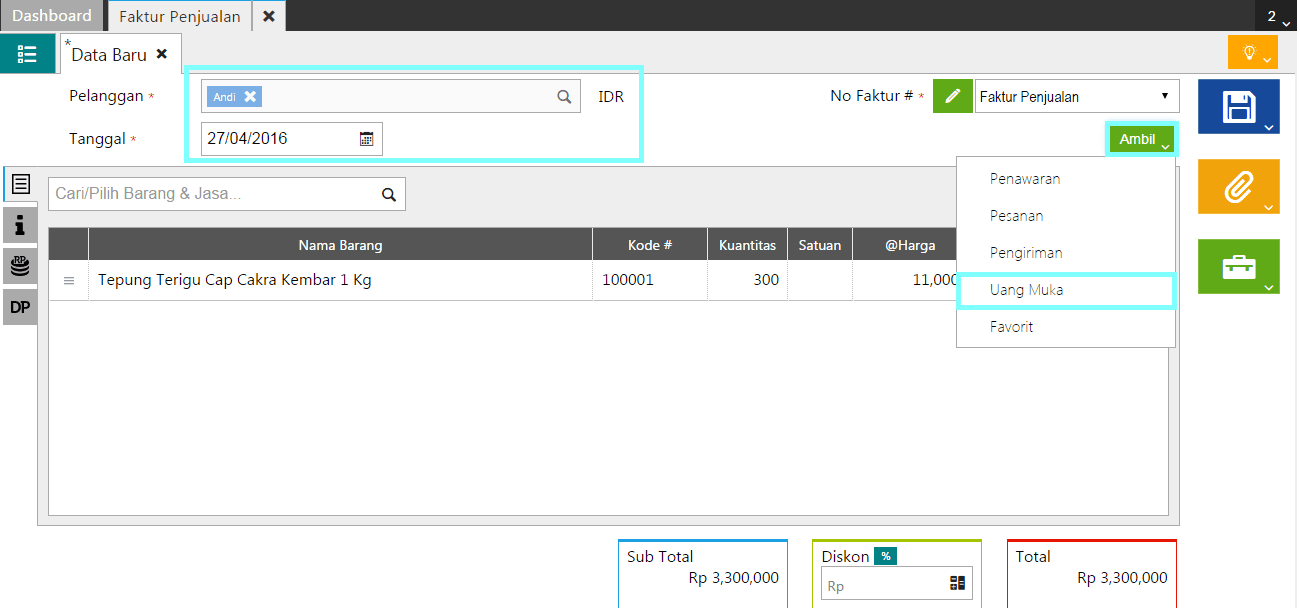Open the calendar picker for Tanggal
The width and height of the screenshot is (1300, 608).
[366, 139]
